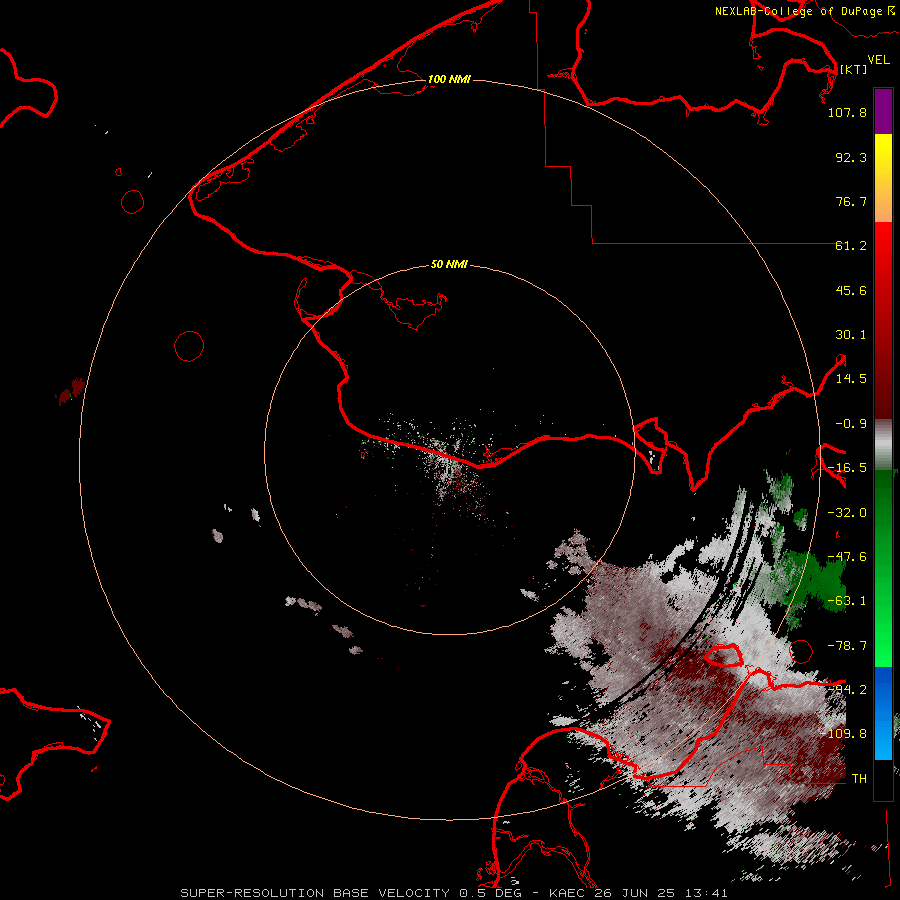Click the 61.2 legend value
Viewport: 900px width, 900px height.
(x=851, y=246)
